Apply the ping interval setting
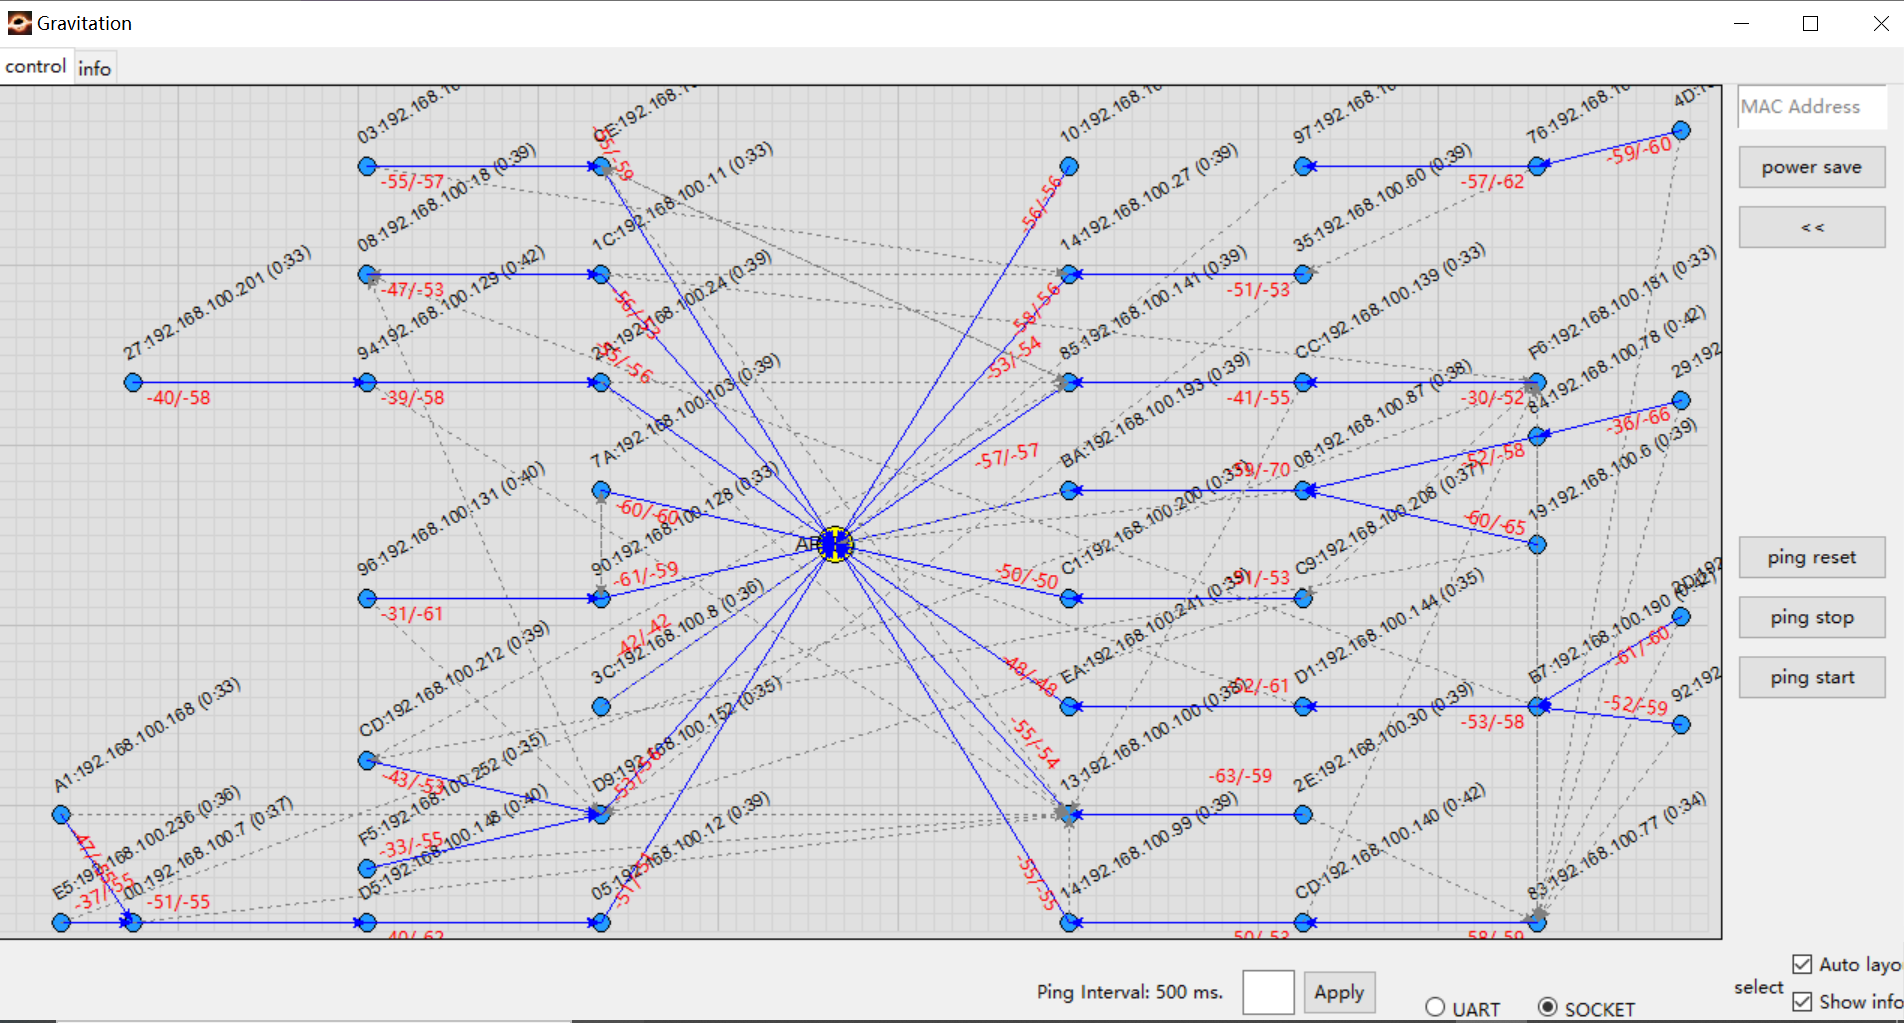The height and width of the screenshot is (1023, 1904). pyautogui.click(x=1338, y=992)
